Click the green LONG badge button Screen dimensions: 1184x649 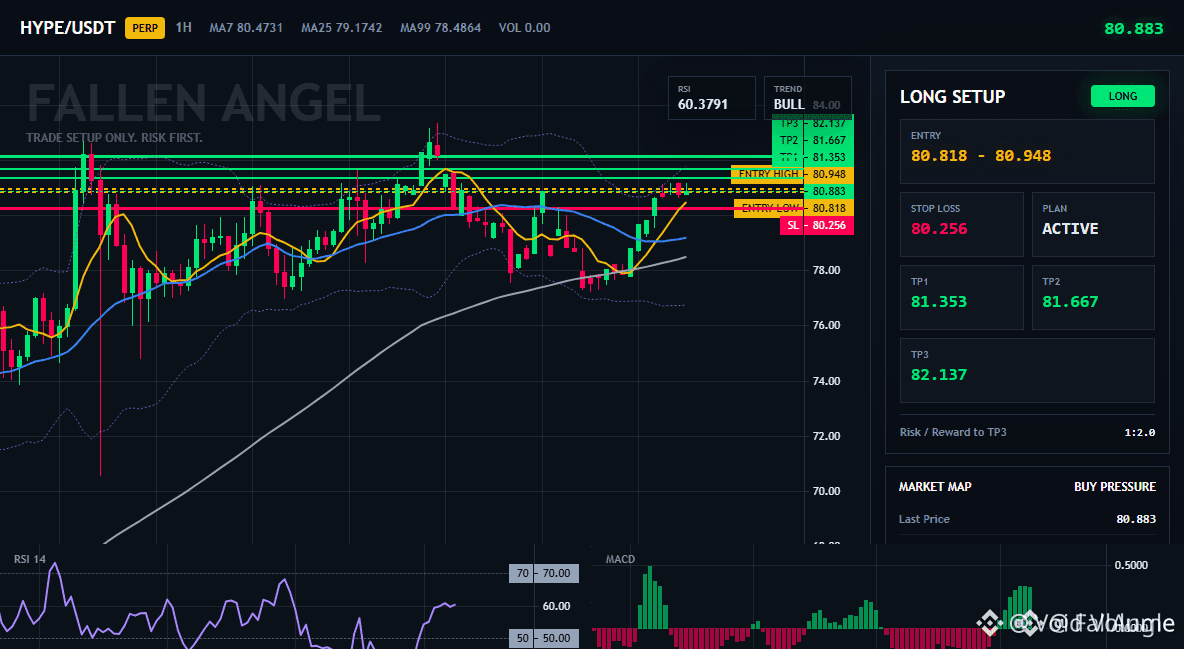1122,96
